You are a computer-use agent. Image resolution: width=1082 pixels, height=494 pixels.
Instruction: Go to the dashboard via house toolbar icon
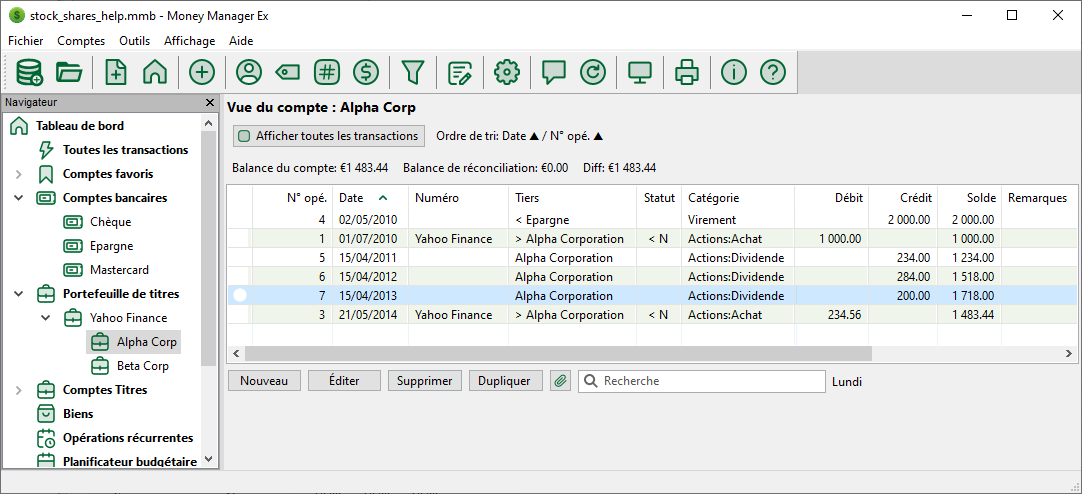(x=155, y=72)
